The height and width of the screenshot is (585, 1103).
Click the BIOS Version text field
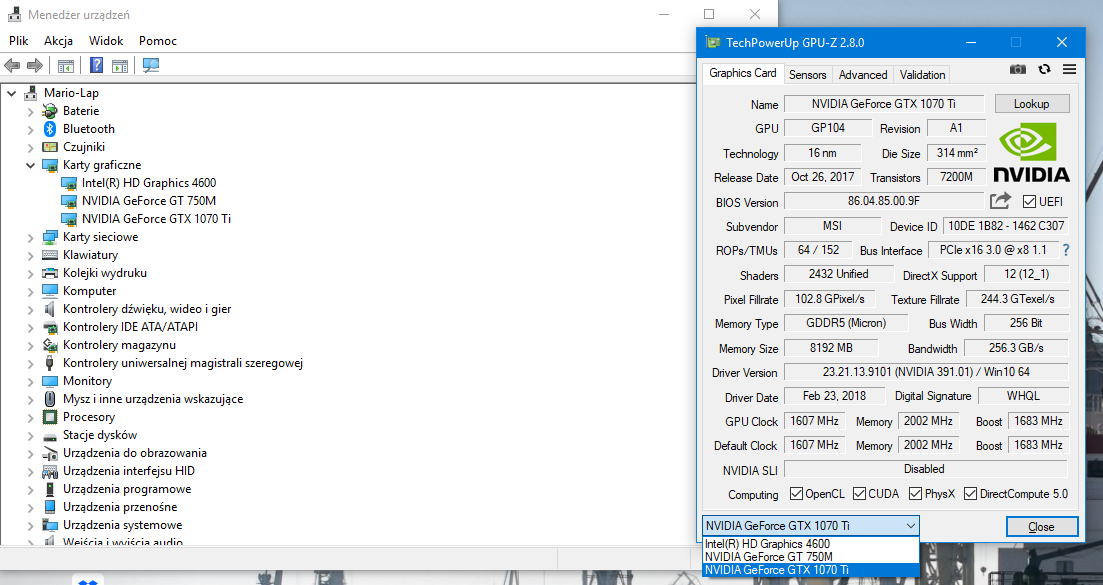[884, 202]
